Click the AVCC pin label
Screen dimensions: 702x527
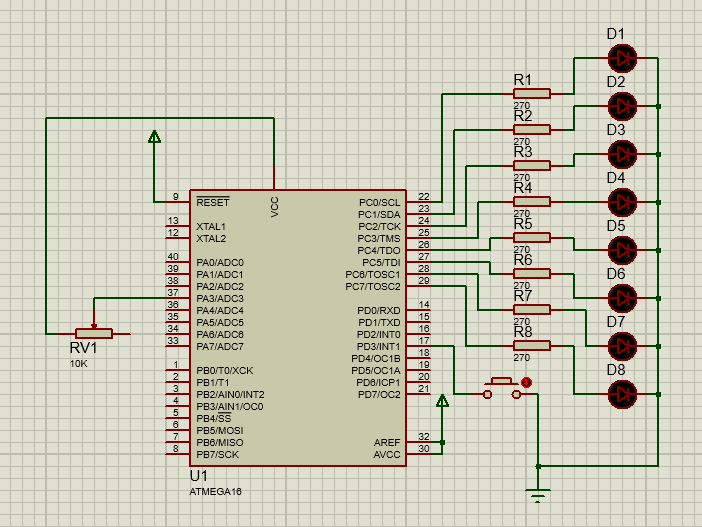(387, 454)
